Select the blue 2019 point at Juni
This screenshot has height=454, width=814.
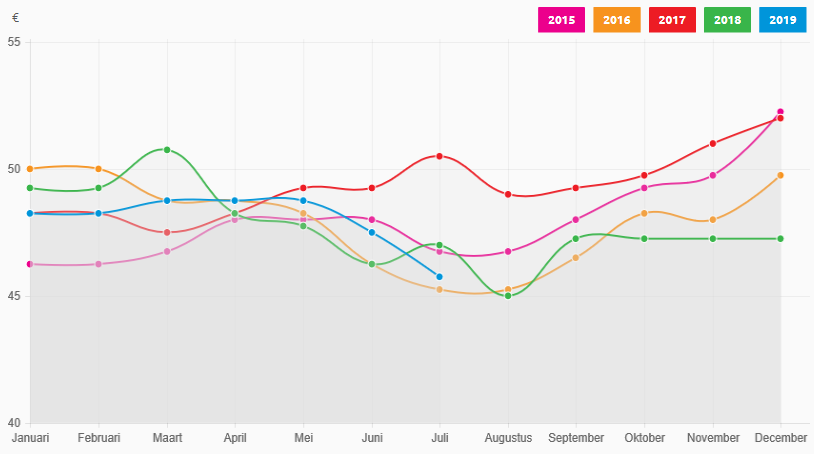372,232
